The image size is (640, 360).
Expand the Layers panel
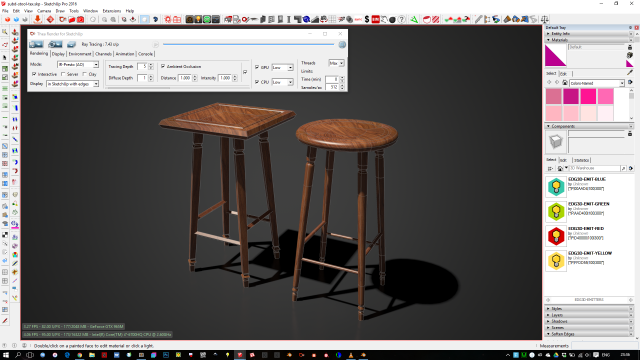(548, 315)
